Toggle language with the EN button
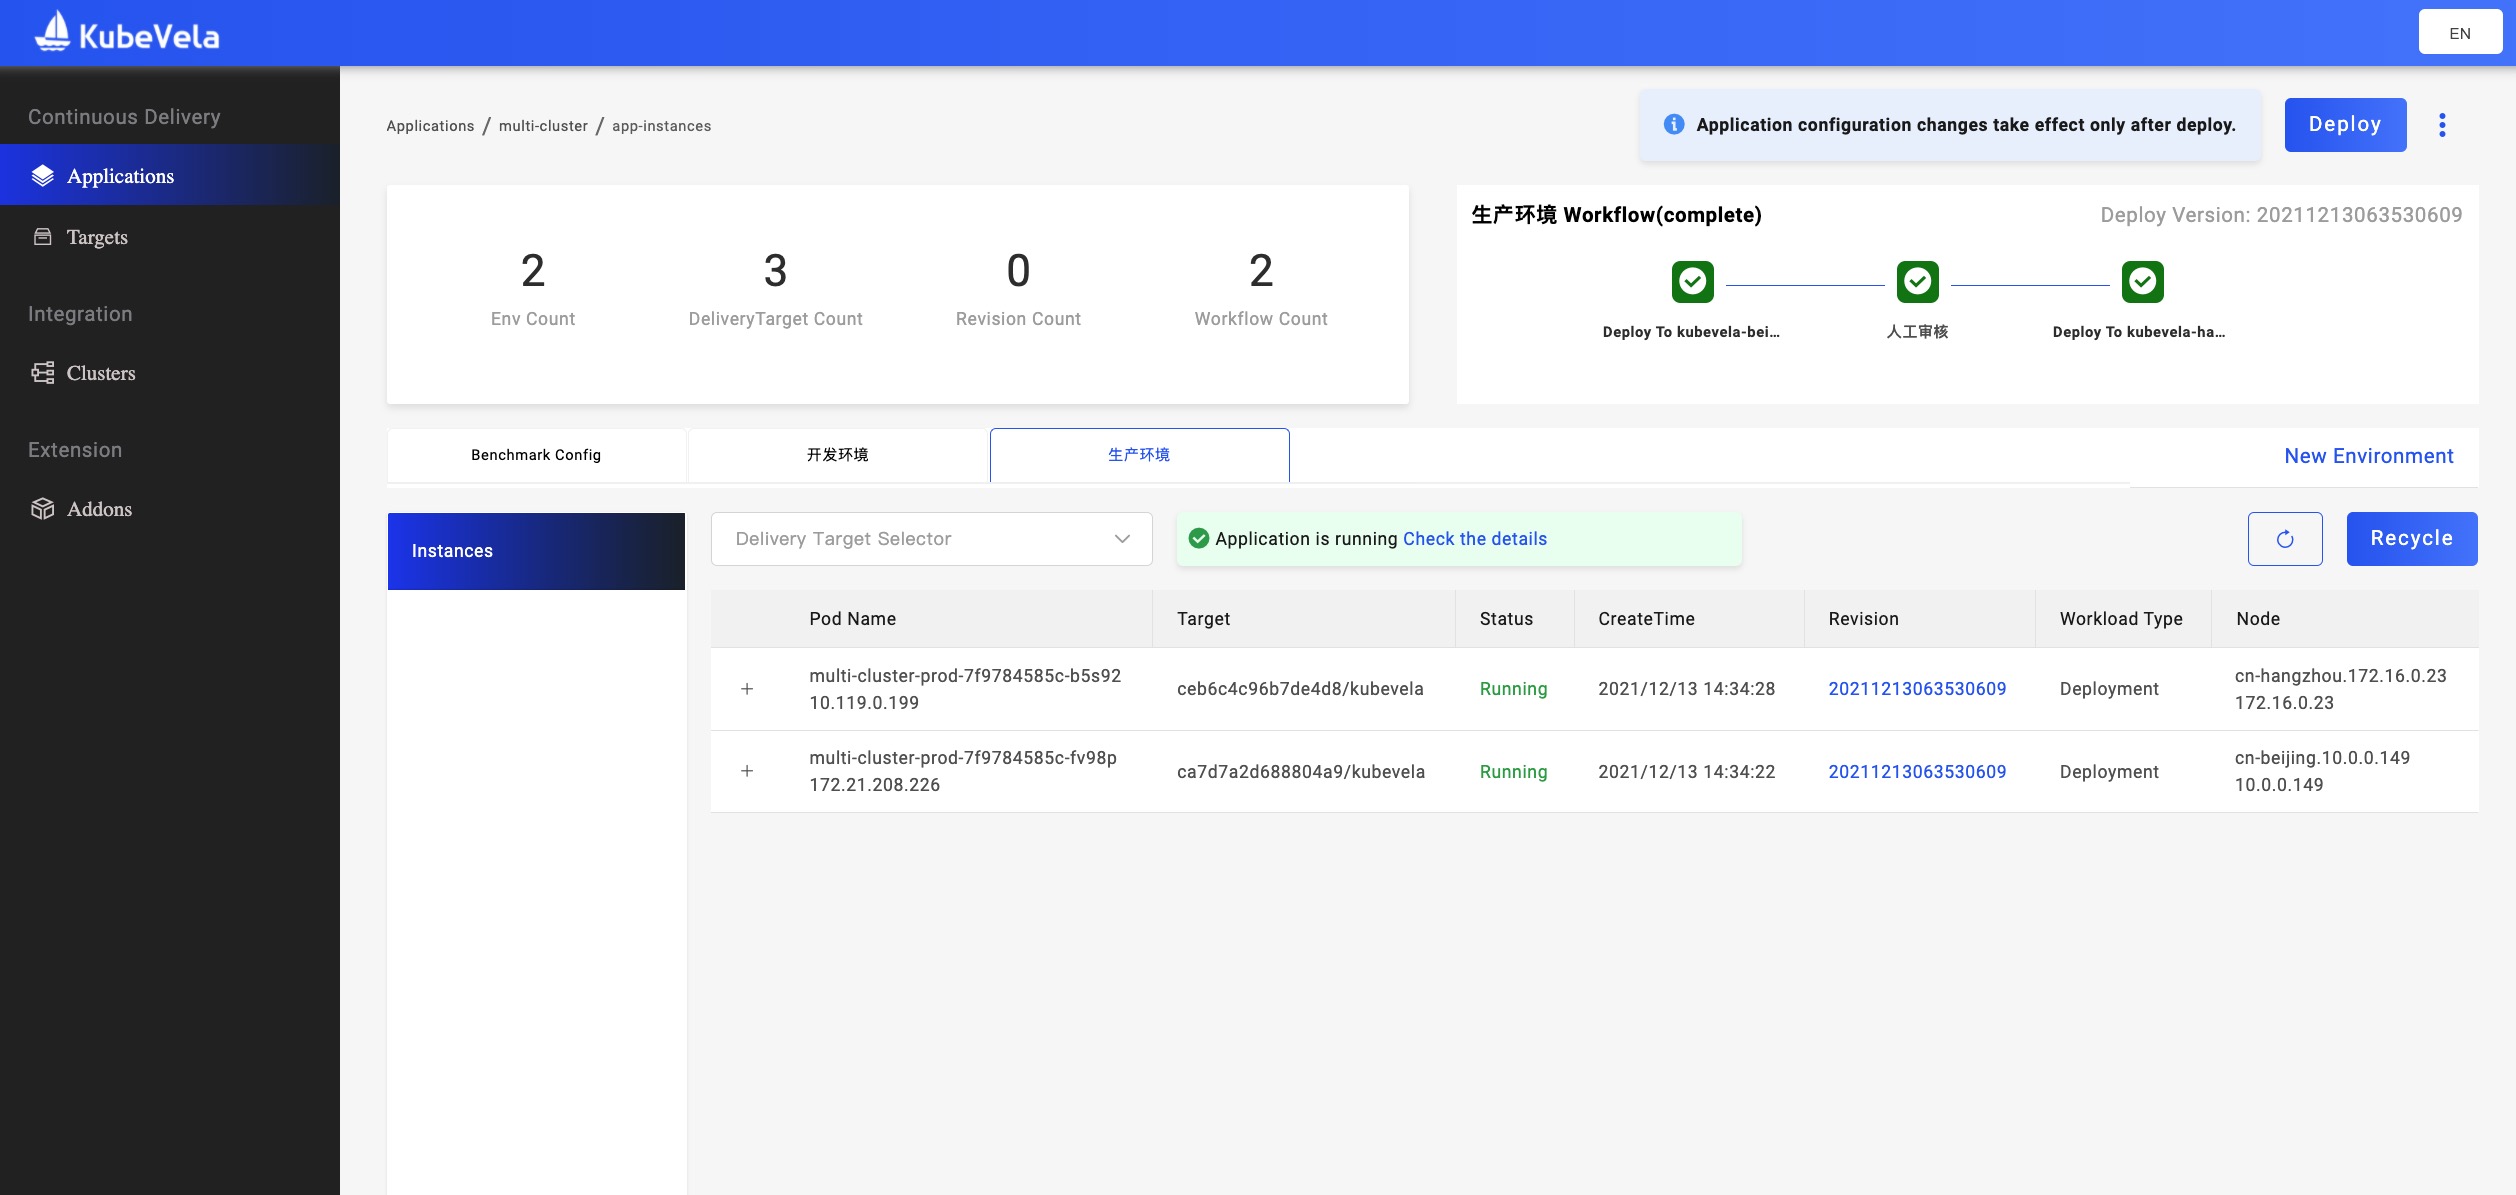Image resolution: width=2516 pixels, height=1195 pixels. (x=2459, y=33)
